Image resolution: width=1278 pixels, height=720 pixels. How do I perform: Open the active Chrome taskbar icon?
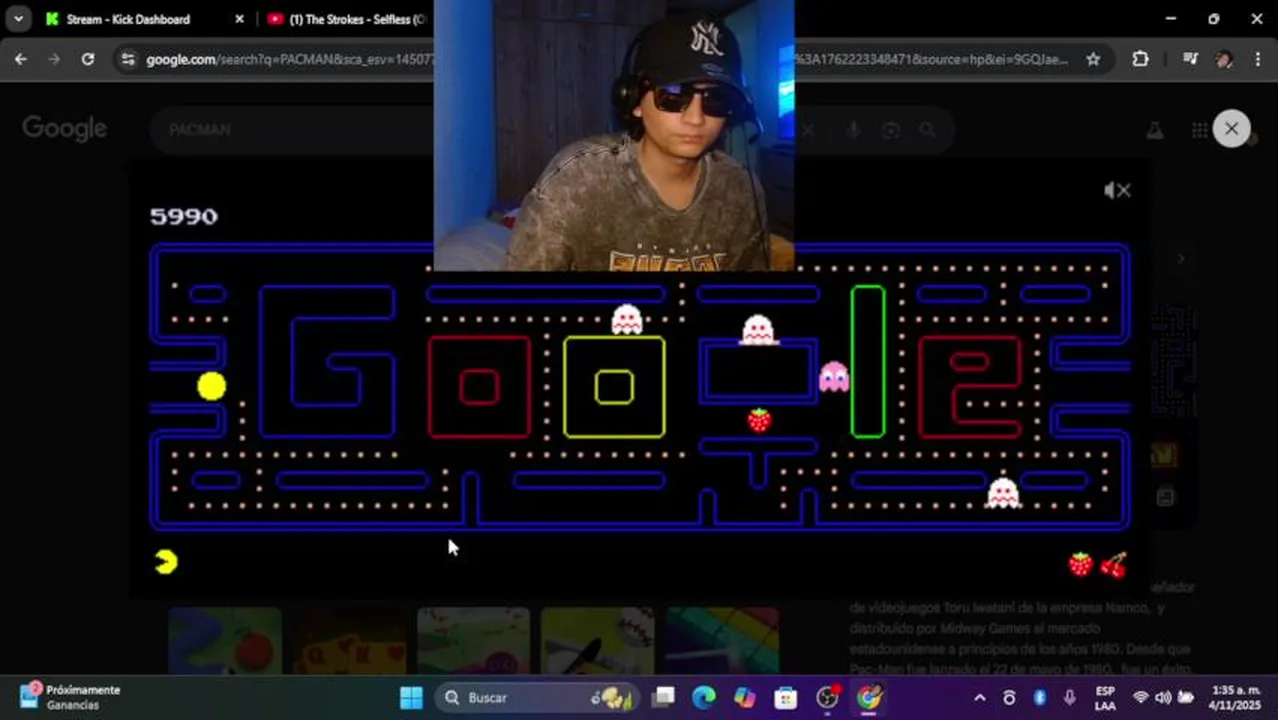click(869, 697)
